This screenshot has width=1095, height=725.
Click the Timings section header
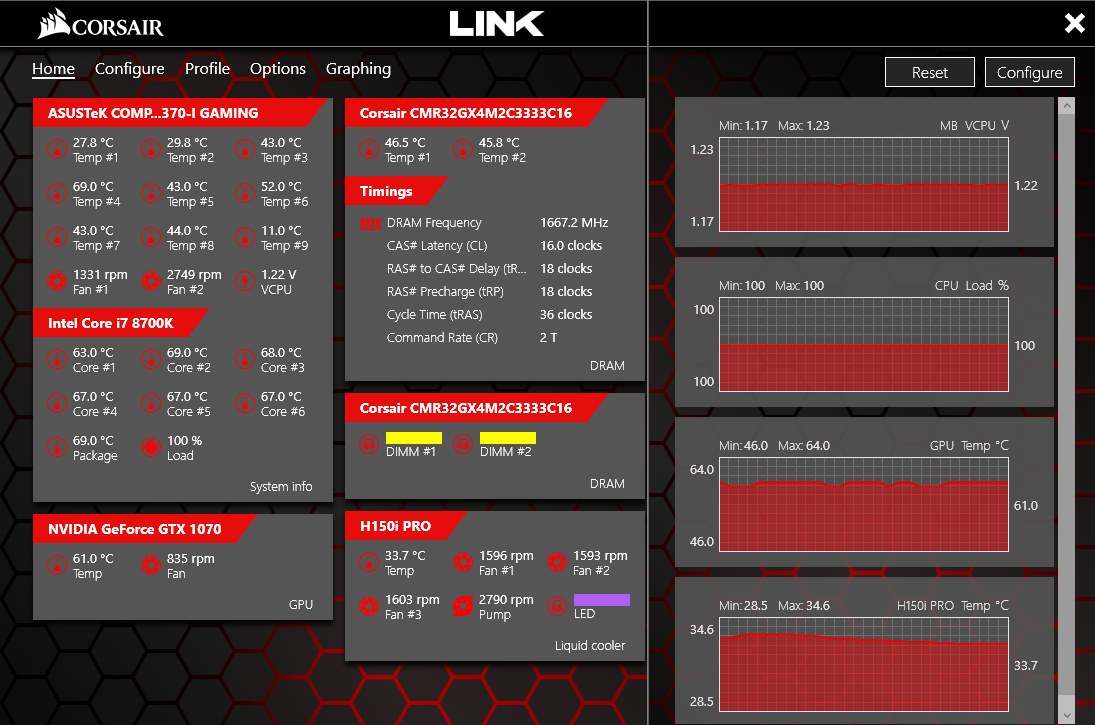tap(396, 191)
